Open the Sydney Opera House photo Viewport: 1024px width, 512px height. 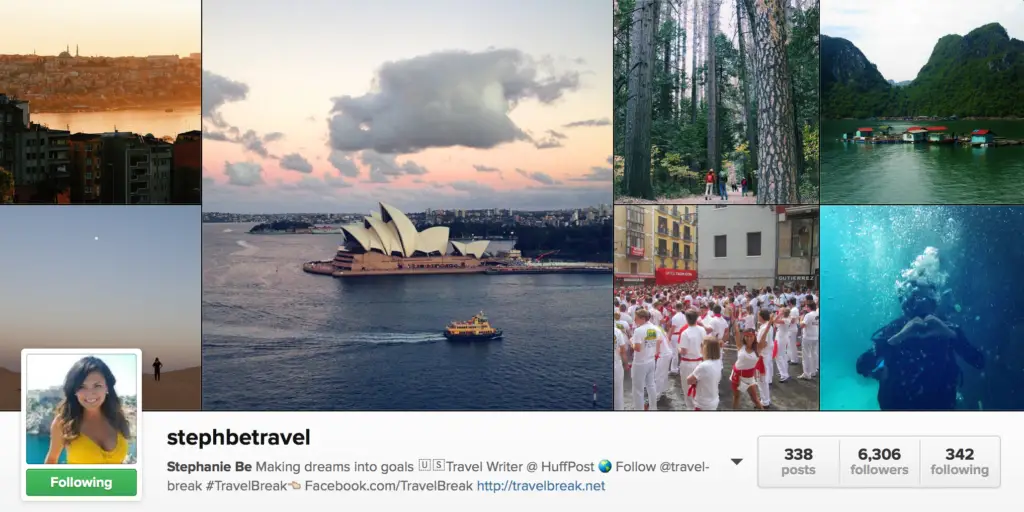pyautogui.click(x=408, y=205)
